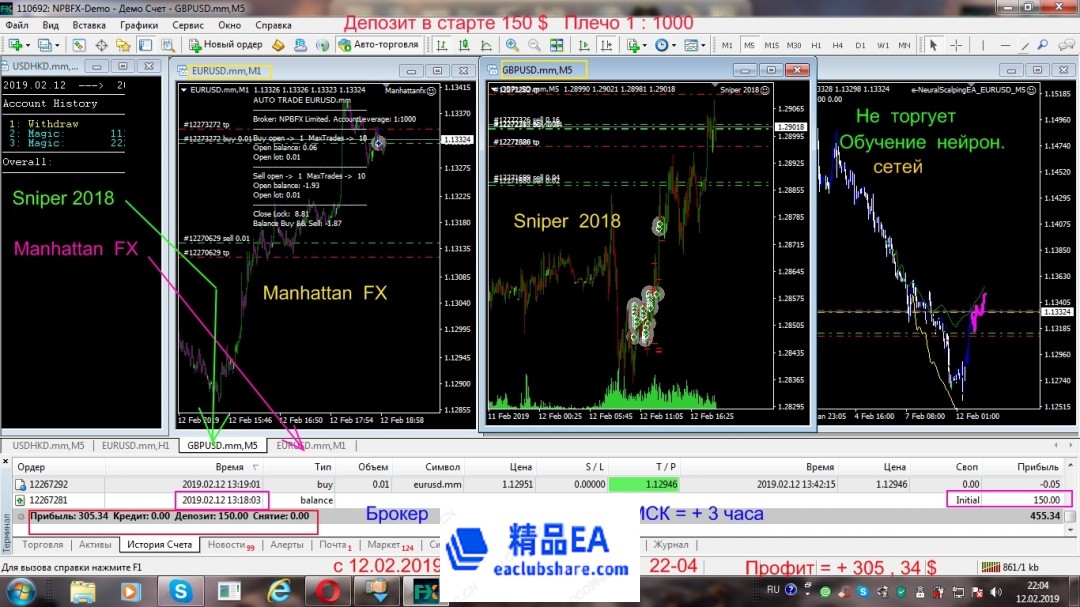
Task: Toggle Chart Shift button
Action: tap(606, 45)
